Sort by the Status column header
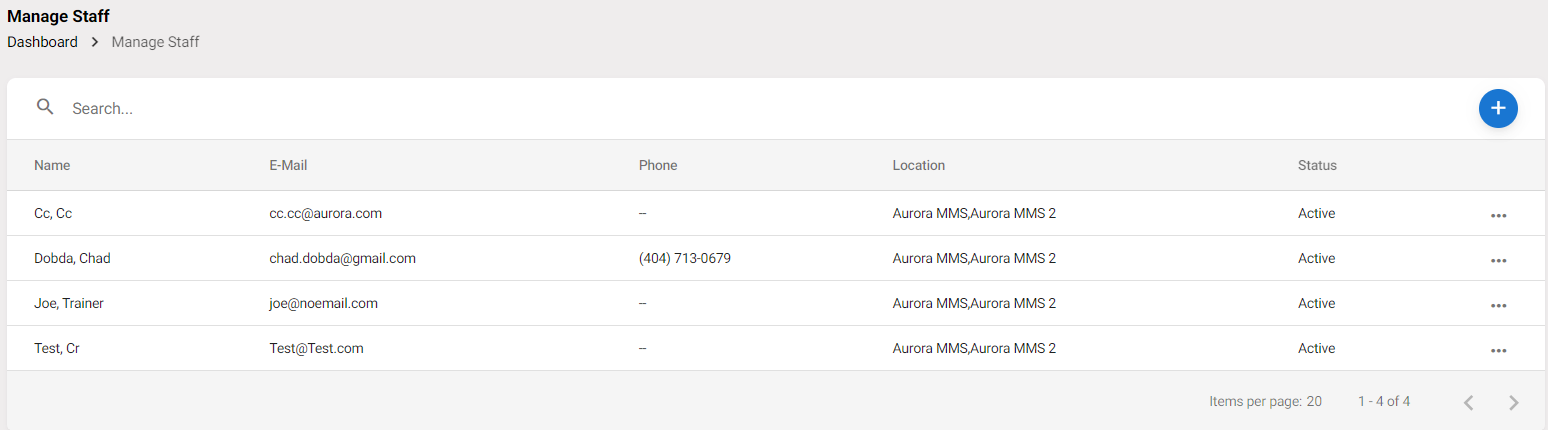1548x430 pixels. point(1317,165)
